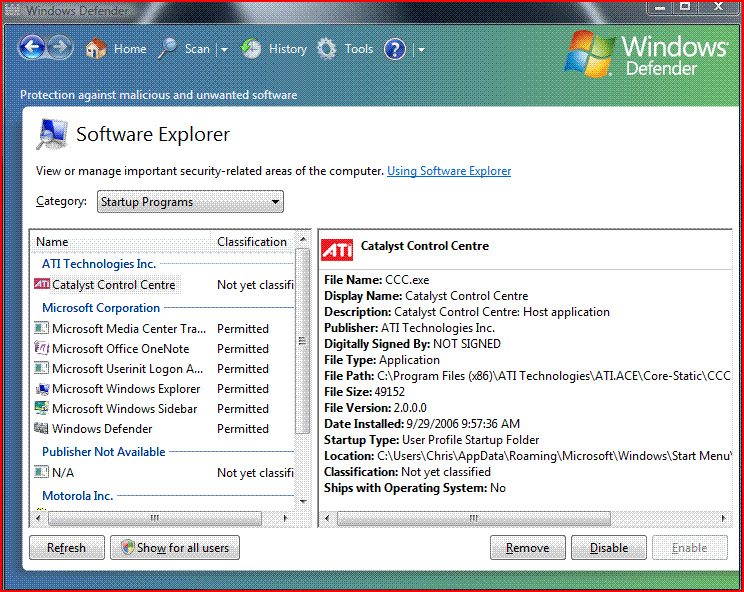
Task: Select the N/A list entry
Action: click(x=63, y=472)
